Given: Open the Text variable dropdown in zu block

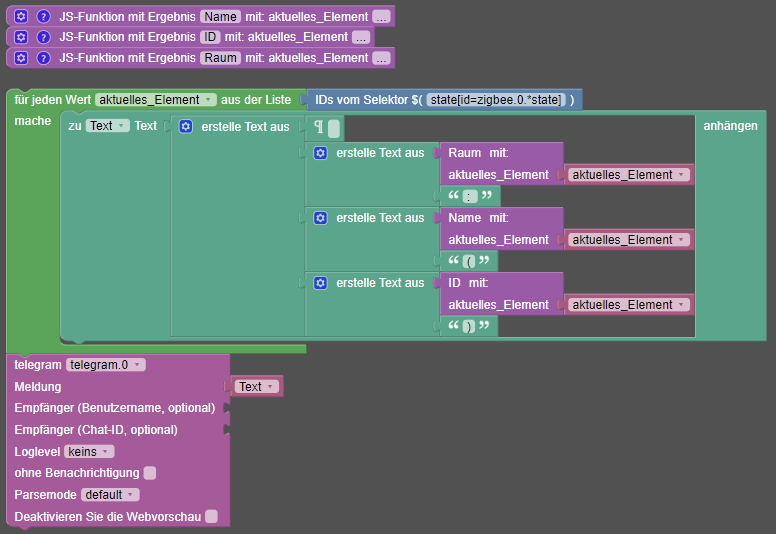Looking at the screenshot, I should (107, 126).
